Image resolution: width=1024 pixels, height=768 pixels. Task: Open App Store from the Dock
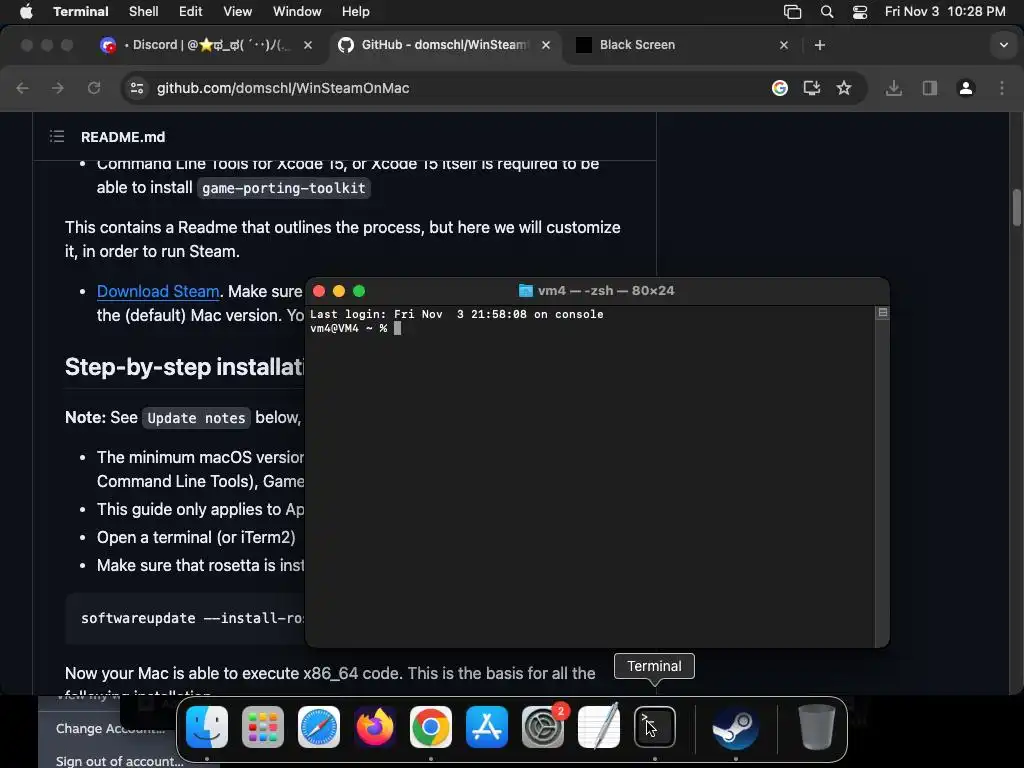pyautogui.click(x=487, y=727)
